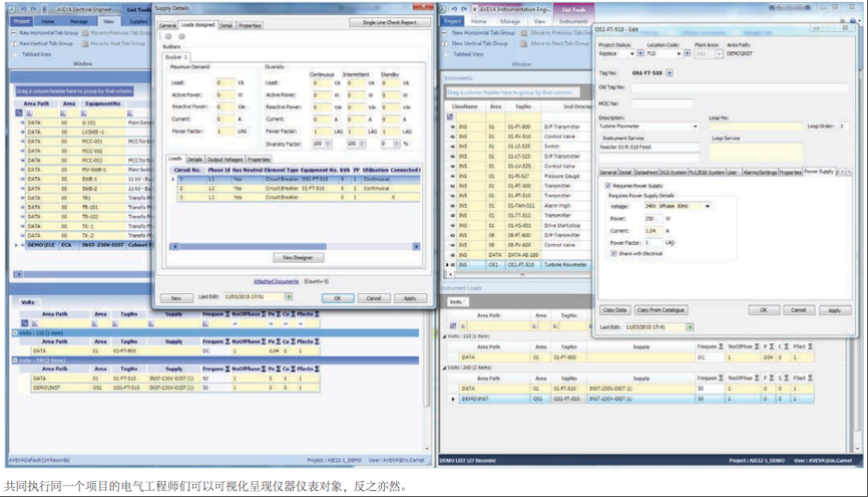The height and width of the screenshot is (498, 868).
Task: Open the Datasheet tab in the OS1-FT-510 dialog
Action: (x=647, y=173)
